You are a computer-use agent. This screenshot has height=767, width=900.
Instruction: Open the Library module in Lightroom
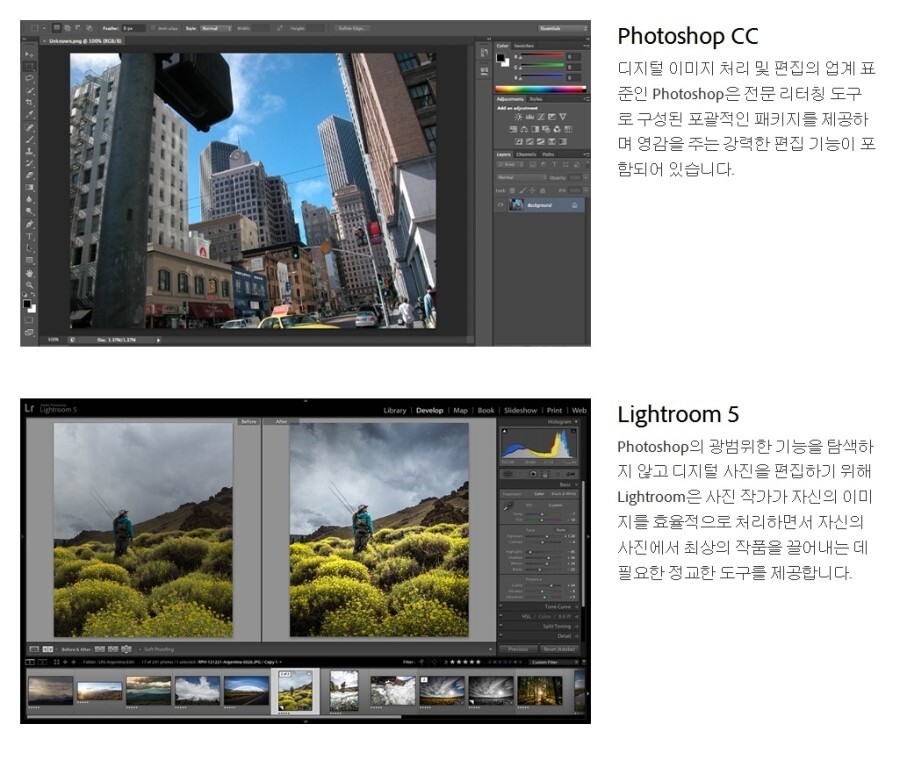(395, 410)
